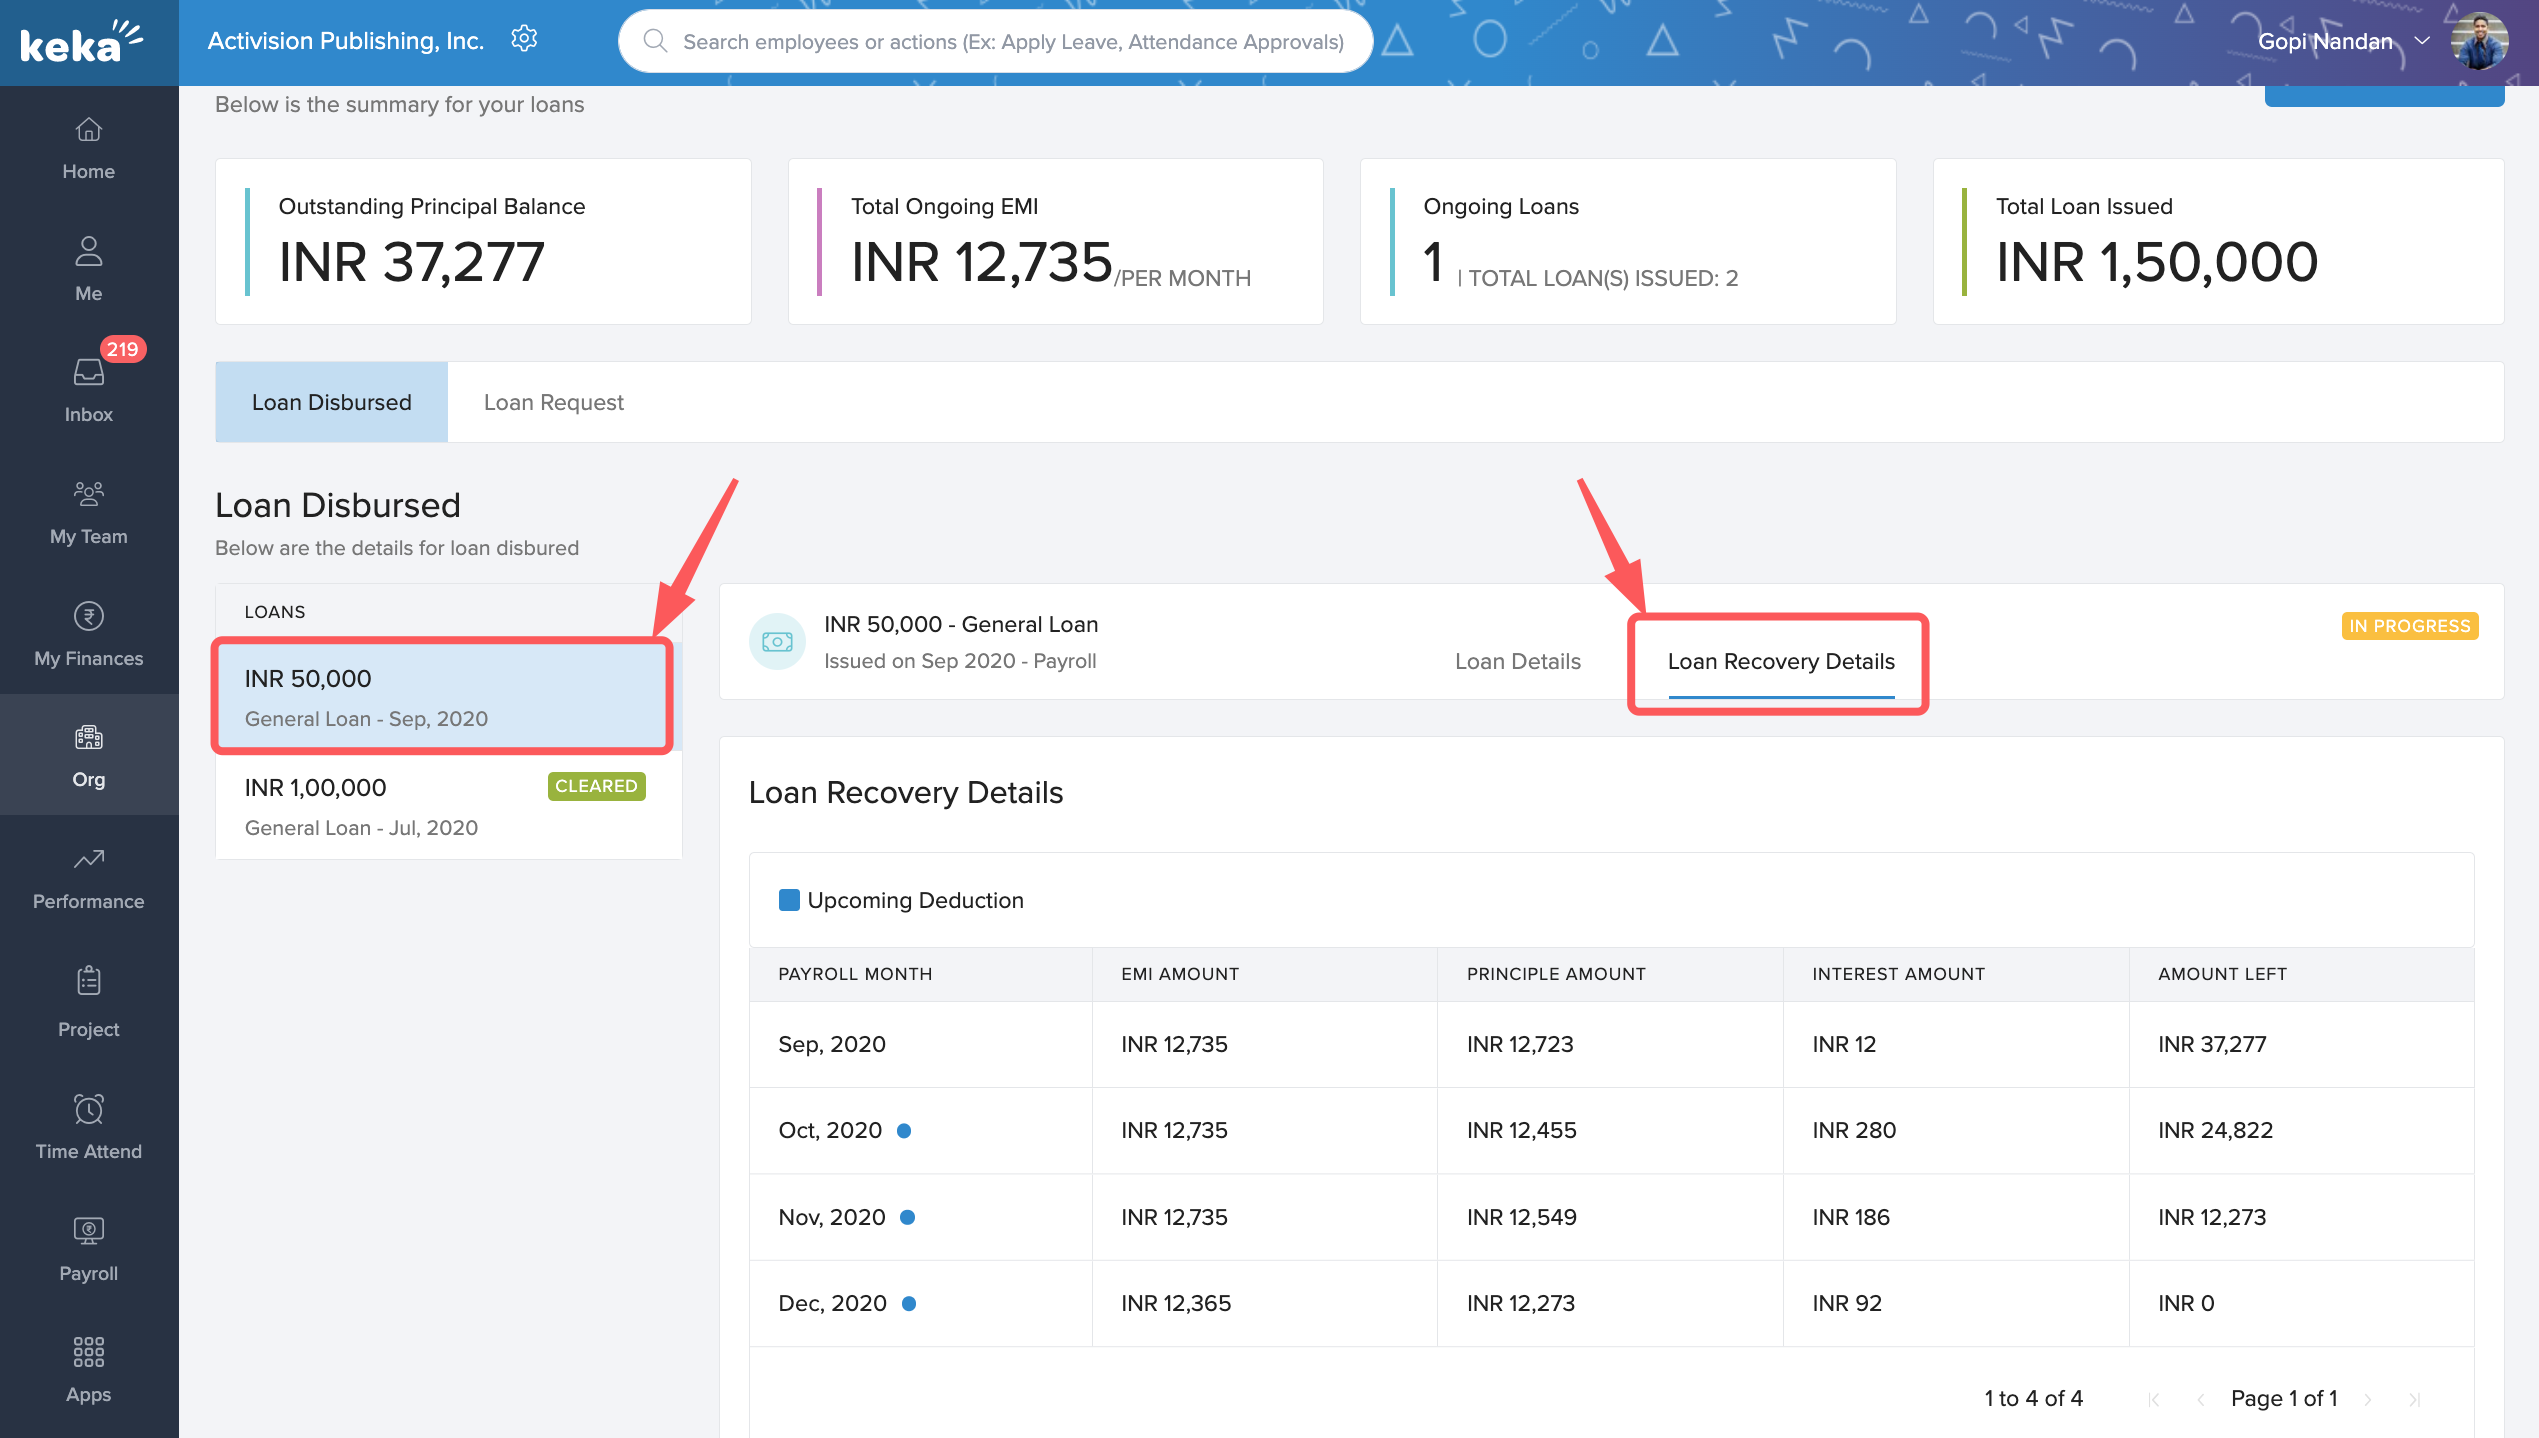
Task: Click the settings gear beside company name
Action: pos(524,40)
